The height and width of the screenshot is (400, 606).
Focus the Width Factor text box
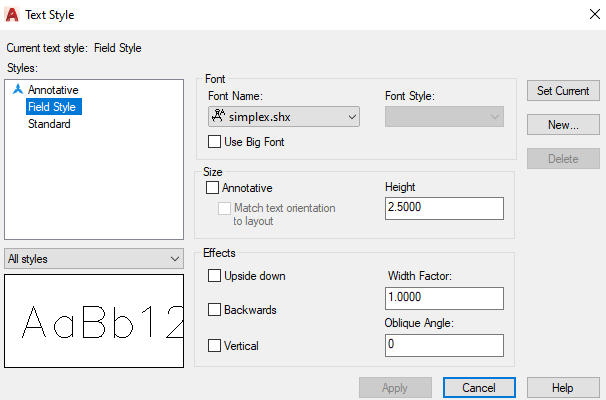coord(444,298)
